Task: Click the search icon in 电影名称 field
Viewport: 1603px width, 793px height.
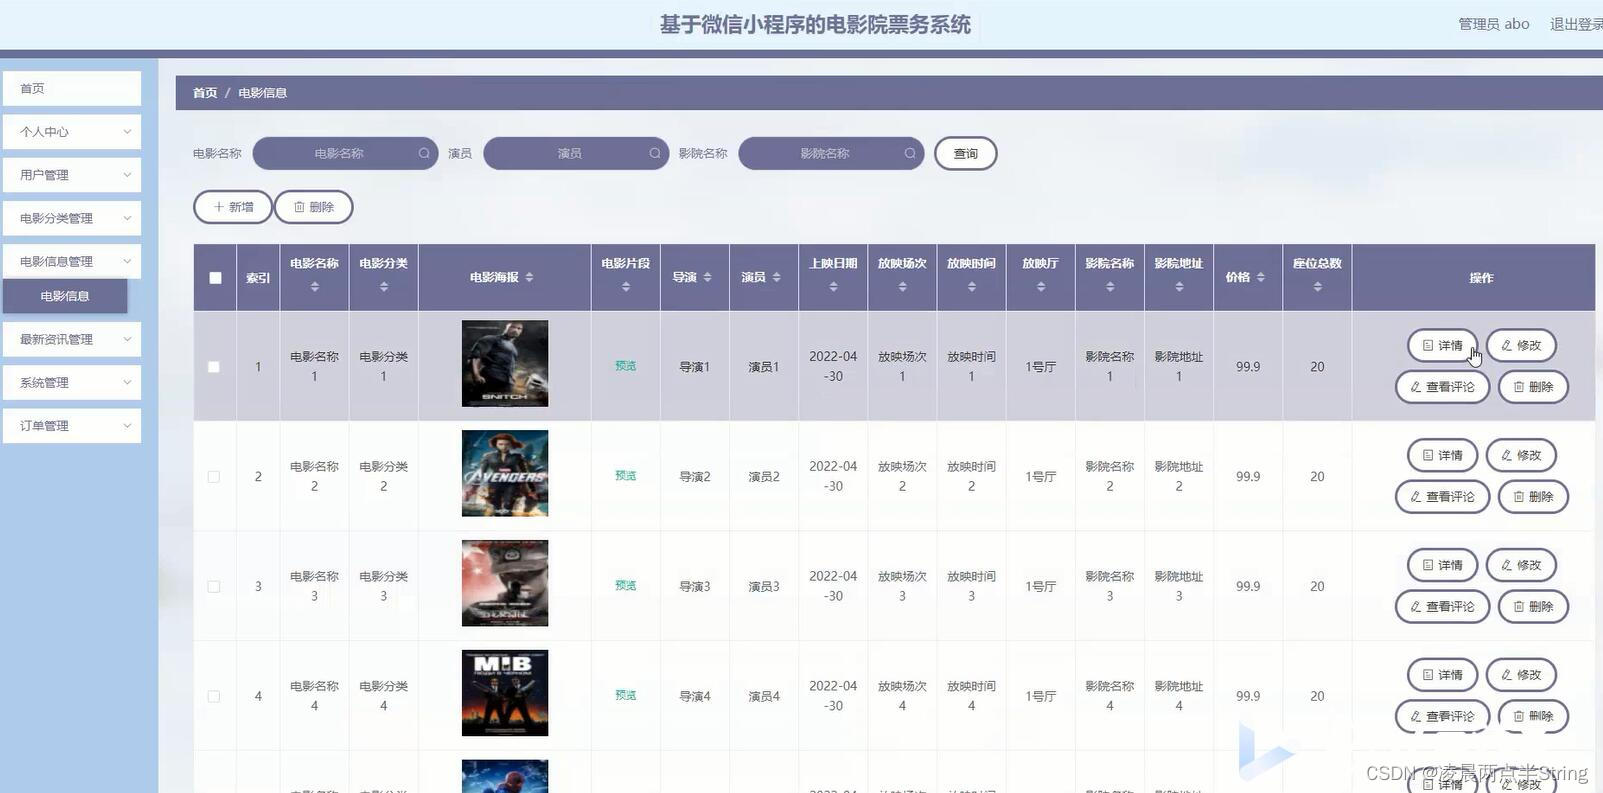Action: point(424,153)
